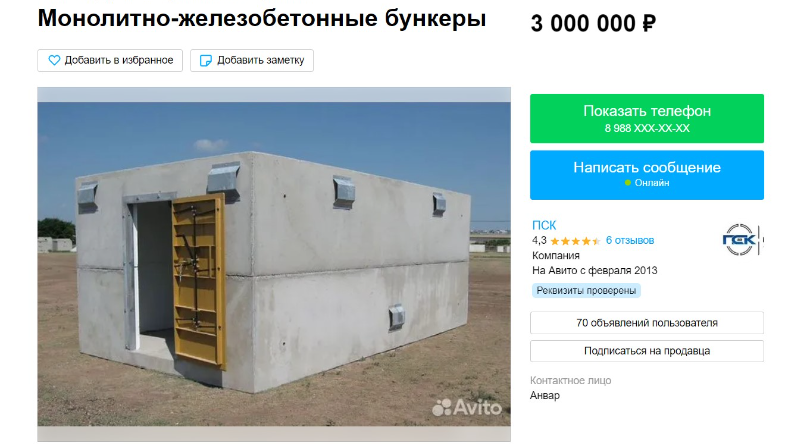Open the bunker photo in gallery
This screenshot has height=444, width=790.
click(274, 265)
